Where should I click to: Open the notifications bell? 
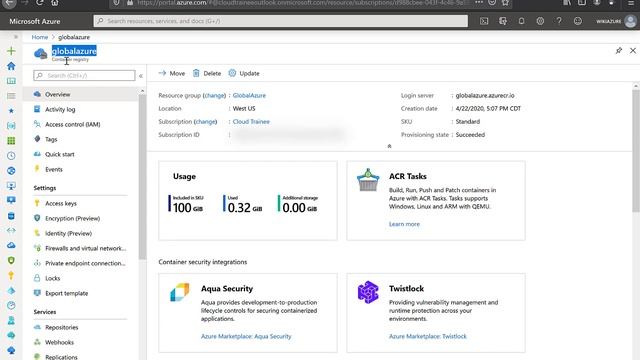click(521, 21)
